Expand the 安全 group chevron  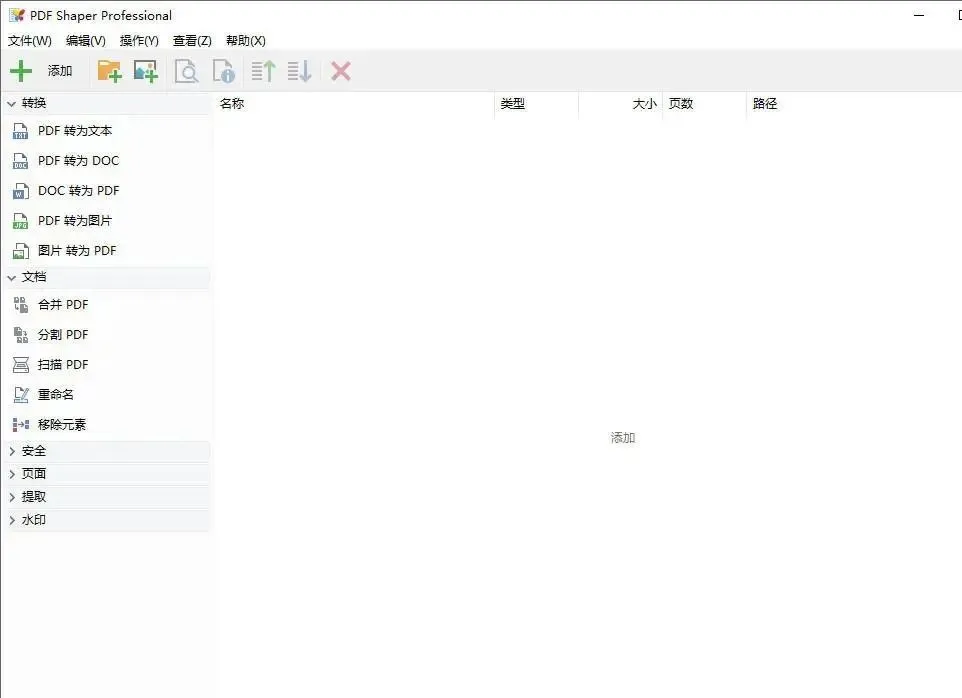click(x=12, y=451)
